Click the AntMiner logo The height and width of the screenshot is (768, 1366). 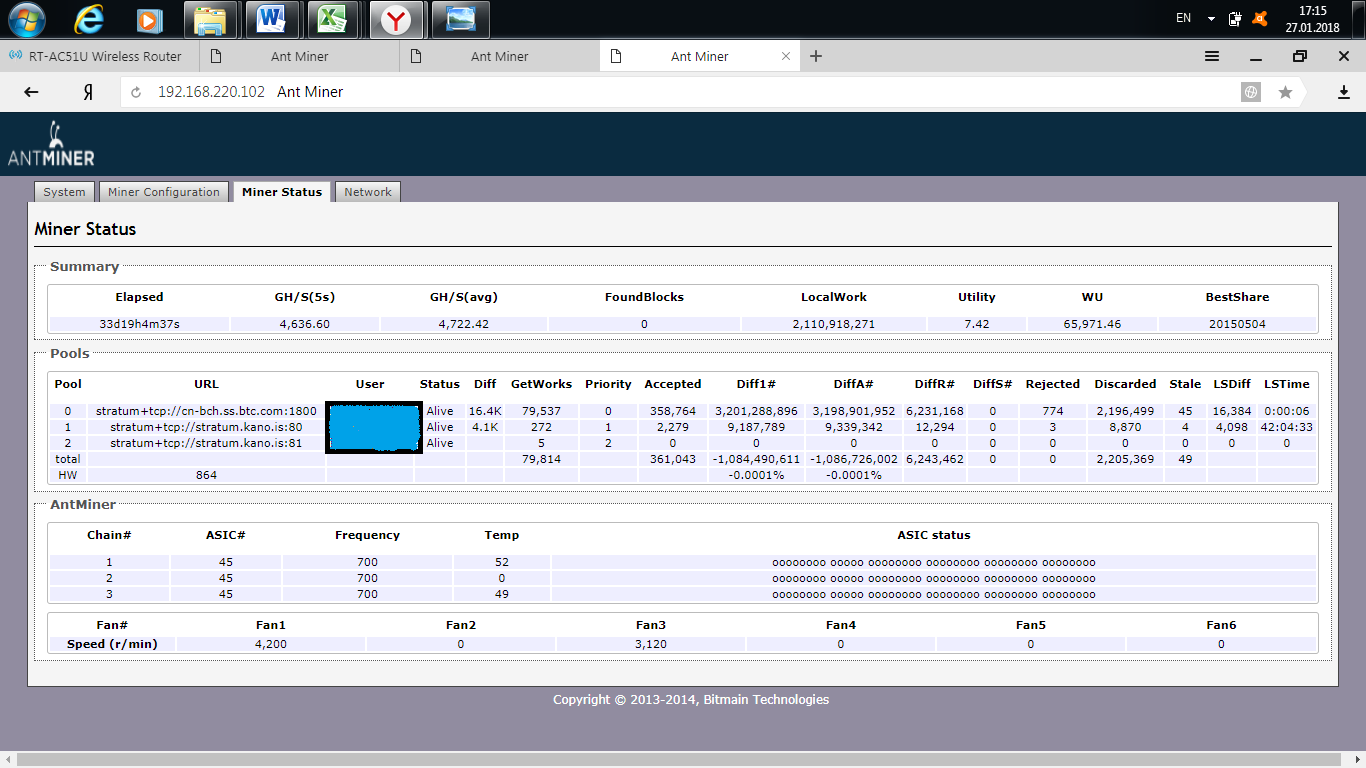51,143
